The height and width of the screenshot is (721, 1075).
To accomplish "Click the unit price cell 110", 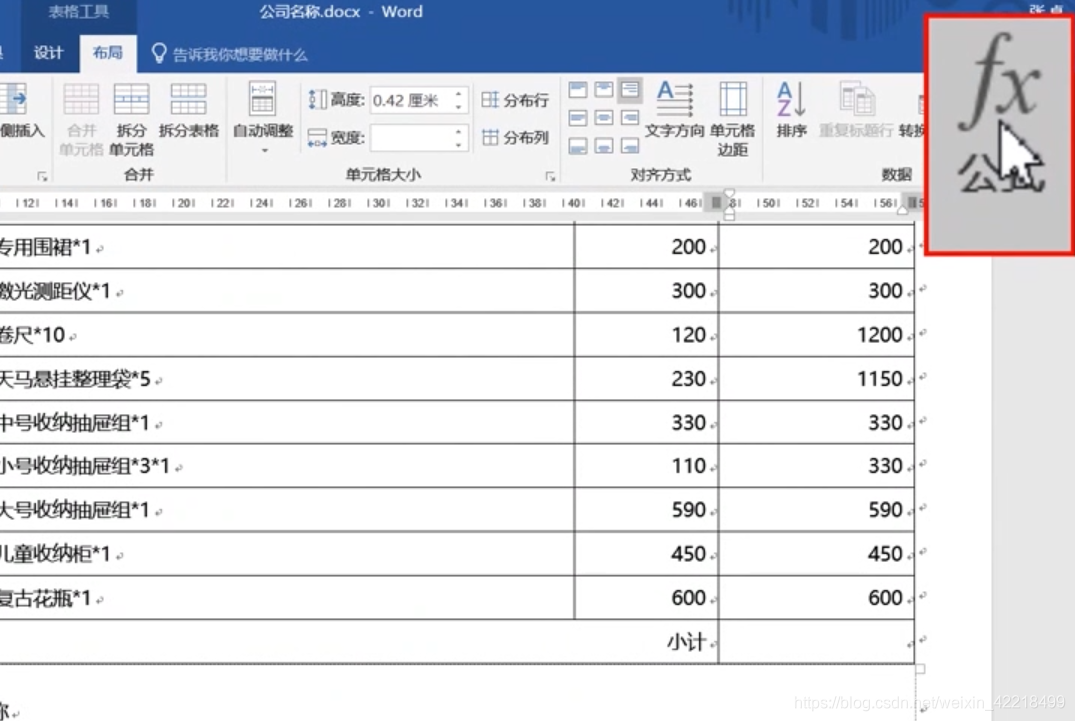I will point(647,466).
